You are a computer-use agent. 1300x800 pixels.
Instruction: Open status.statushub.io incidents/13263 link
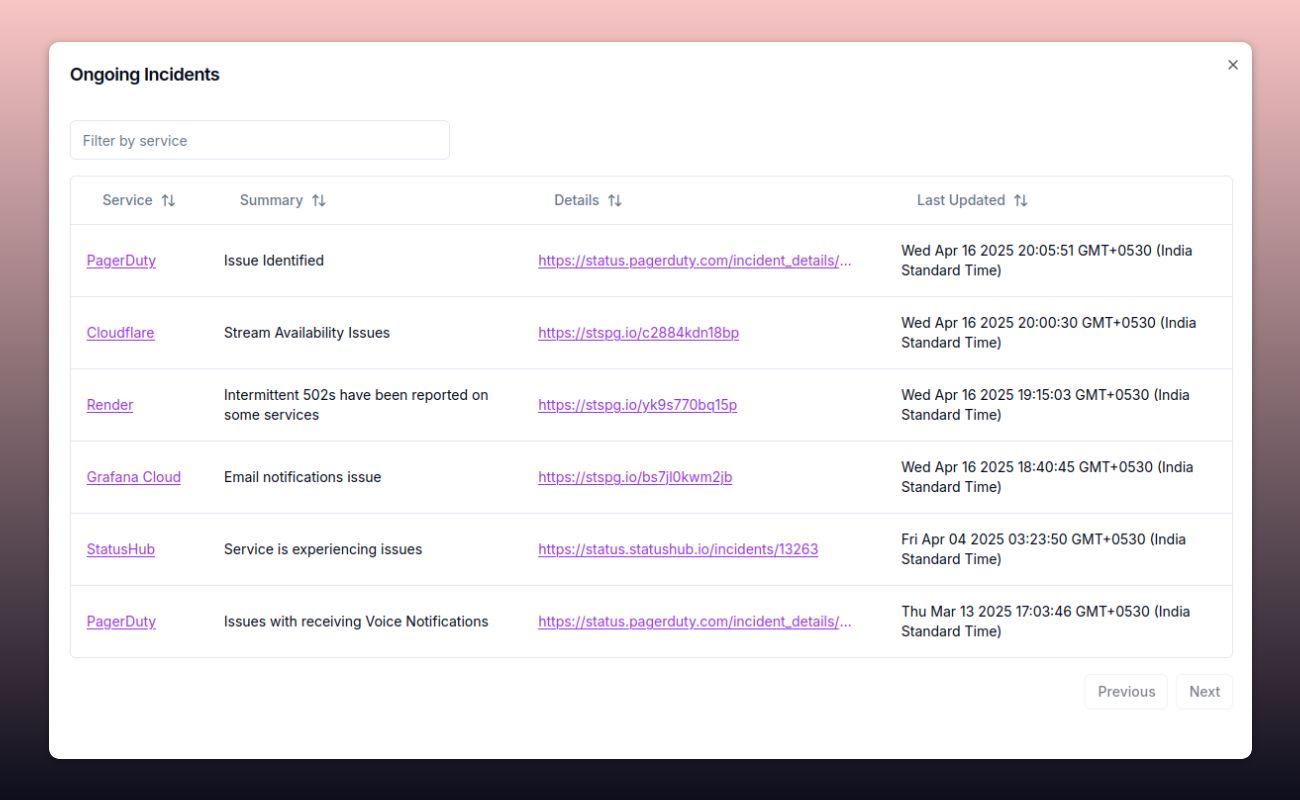pos(678,549)
